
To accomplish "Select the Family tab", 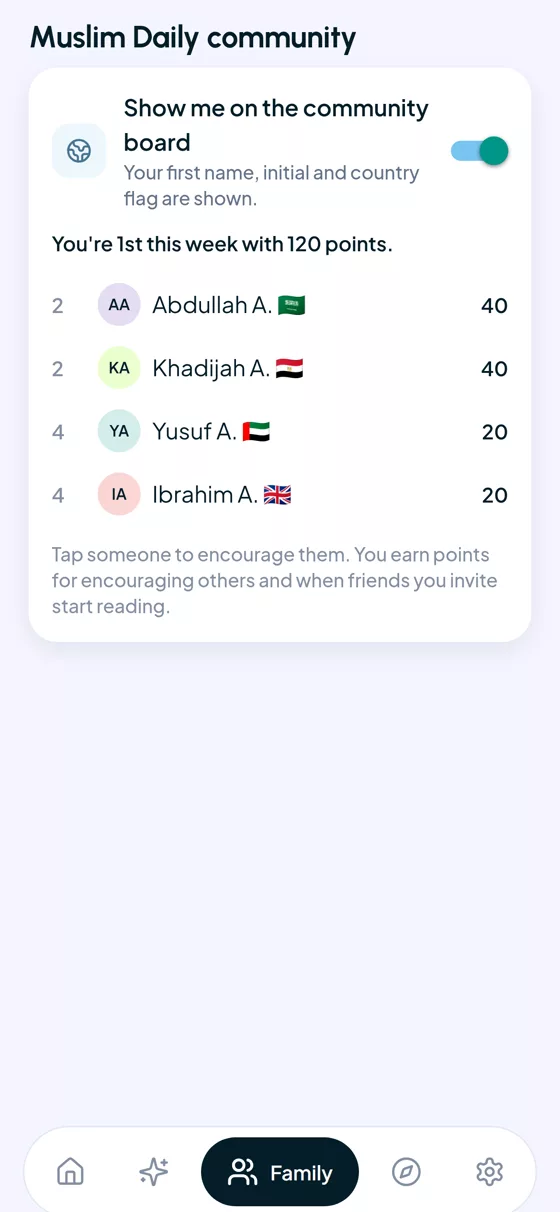I will click(x=280, y=1172).
